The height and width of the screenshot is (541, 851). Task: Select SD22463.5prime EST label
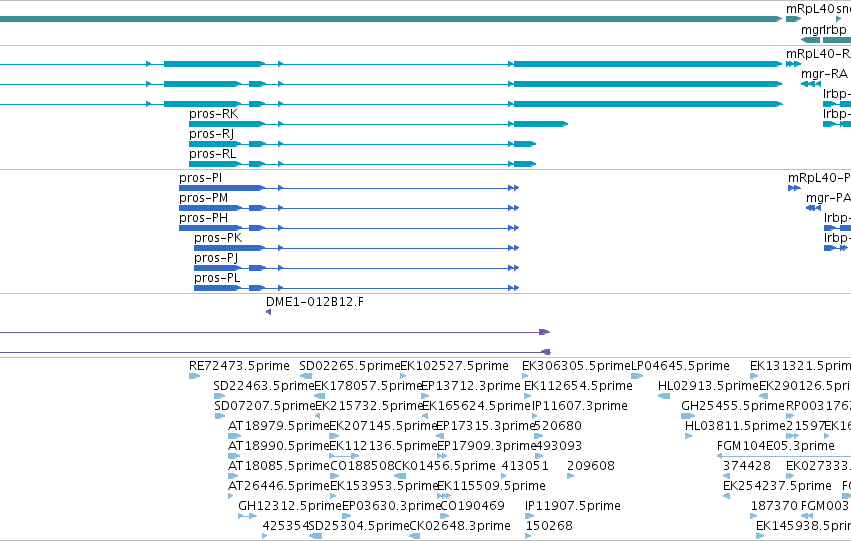tap(264, 386)
